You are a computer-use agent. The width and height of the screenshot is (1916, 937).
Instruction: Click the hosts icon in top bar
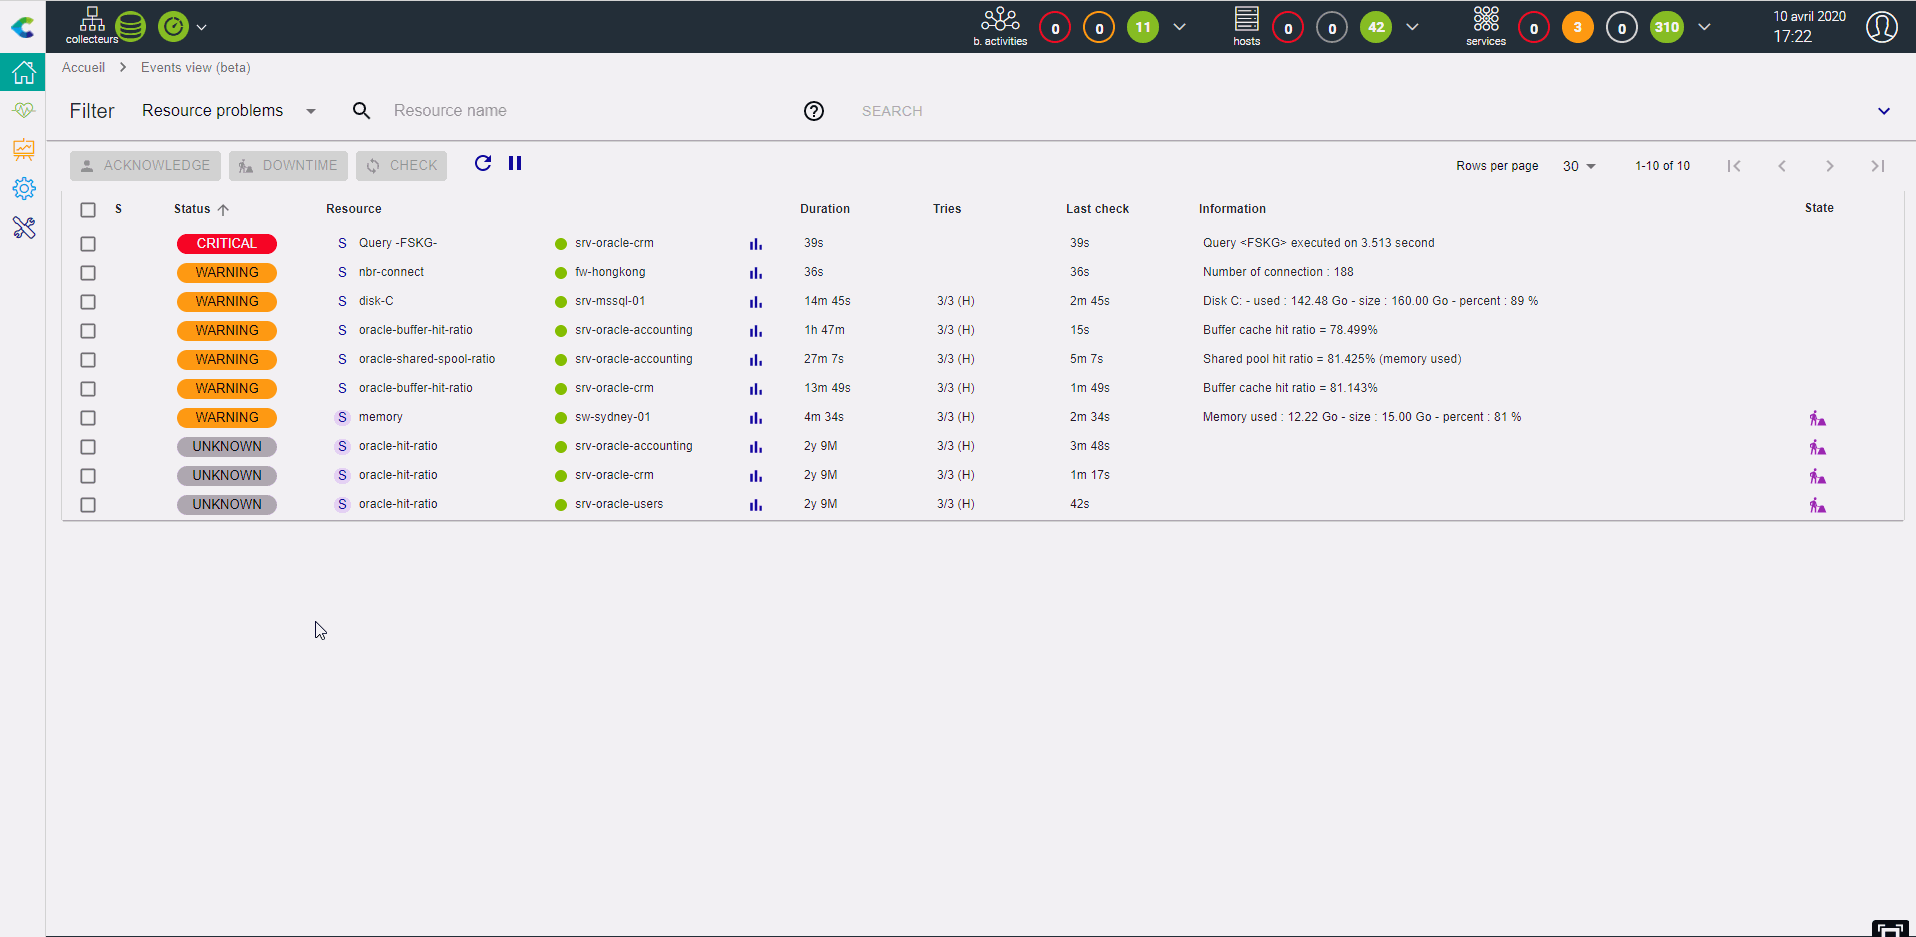pos(1246,26)
